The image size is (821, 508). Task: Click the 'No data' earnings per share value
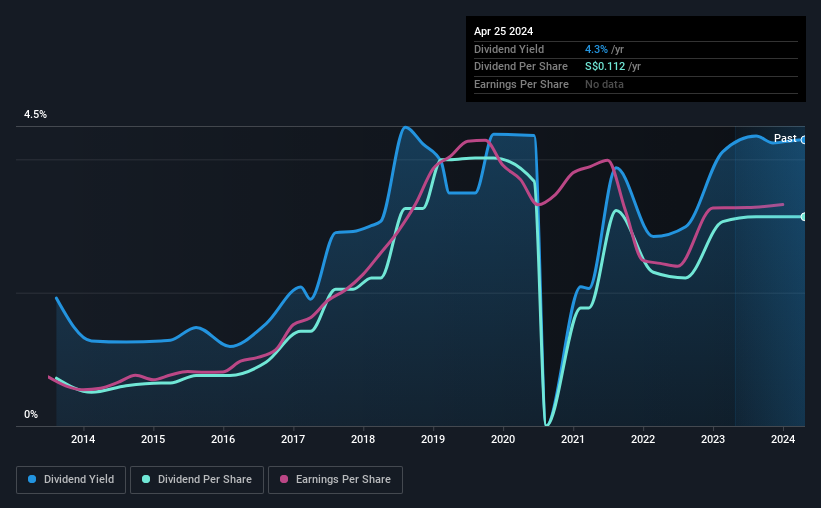click(604, 84)
